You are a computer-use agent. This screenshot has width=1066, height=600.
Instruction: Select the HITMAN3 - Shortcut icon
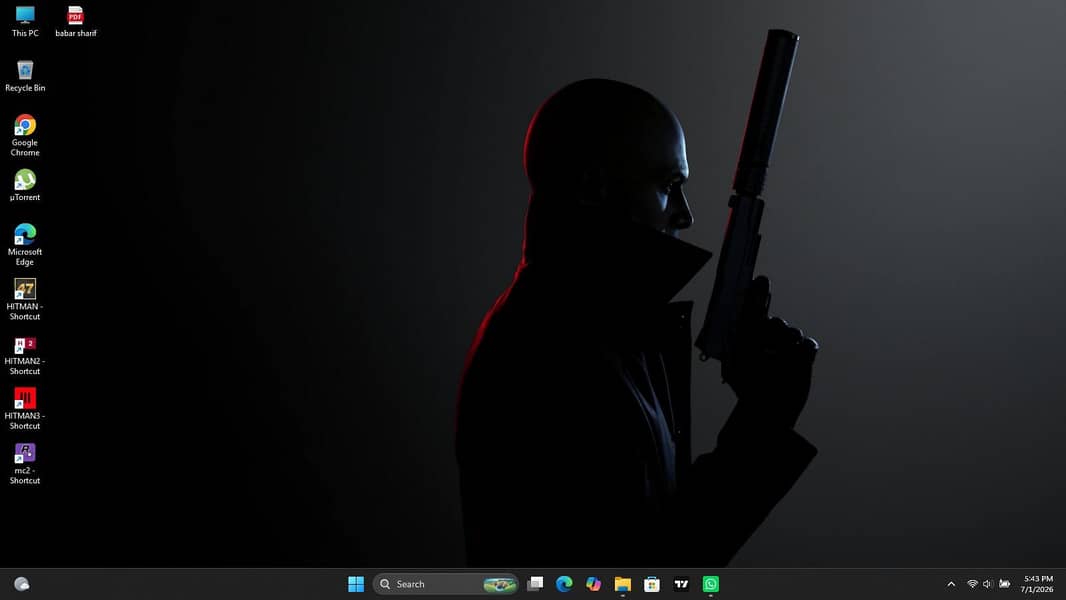coord(25,408)
